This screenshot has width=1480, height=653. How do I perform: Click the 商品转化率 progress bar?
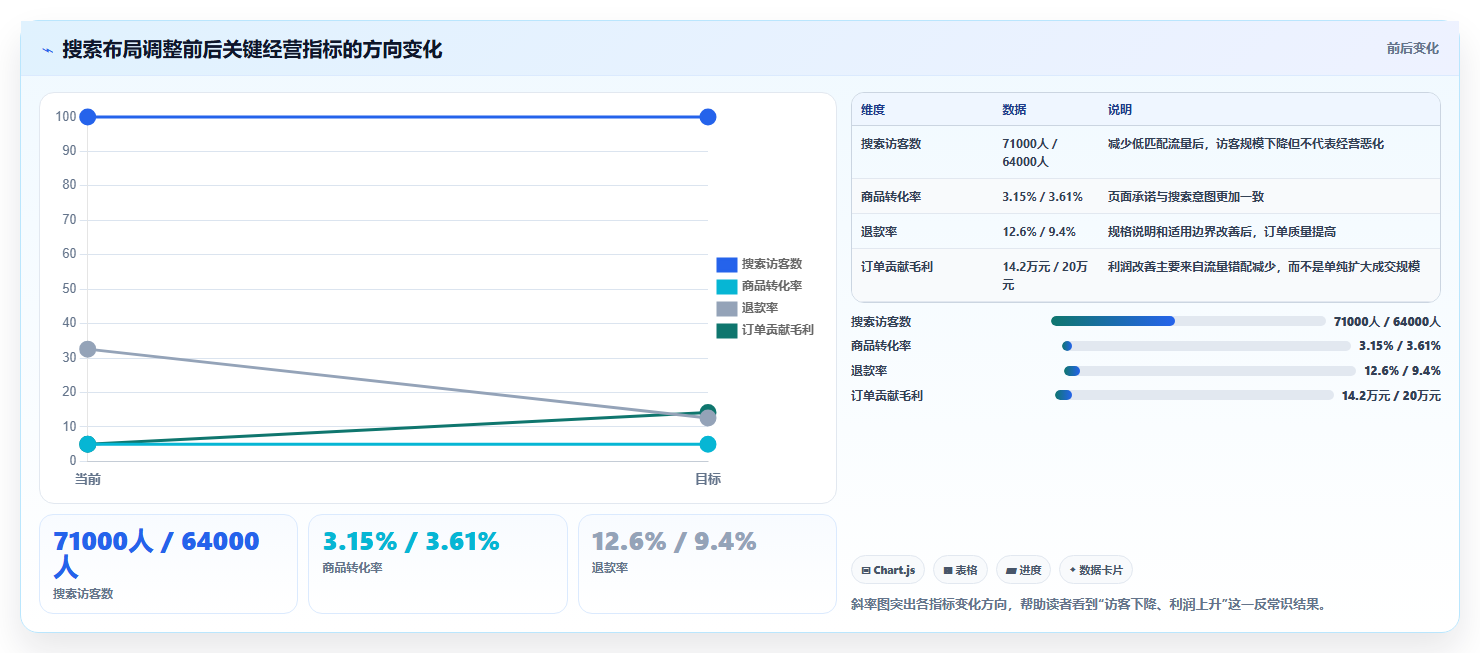pos(1206,346)
